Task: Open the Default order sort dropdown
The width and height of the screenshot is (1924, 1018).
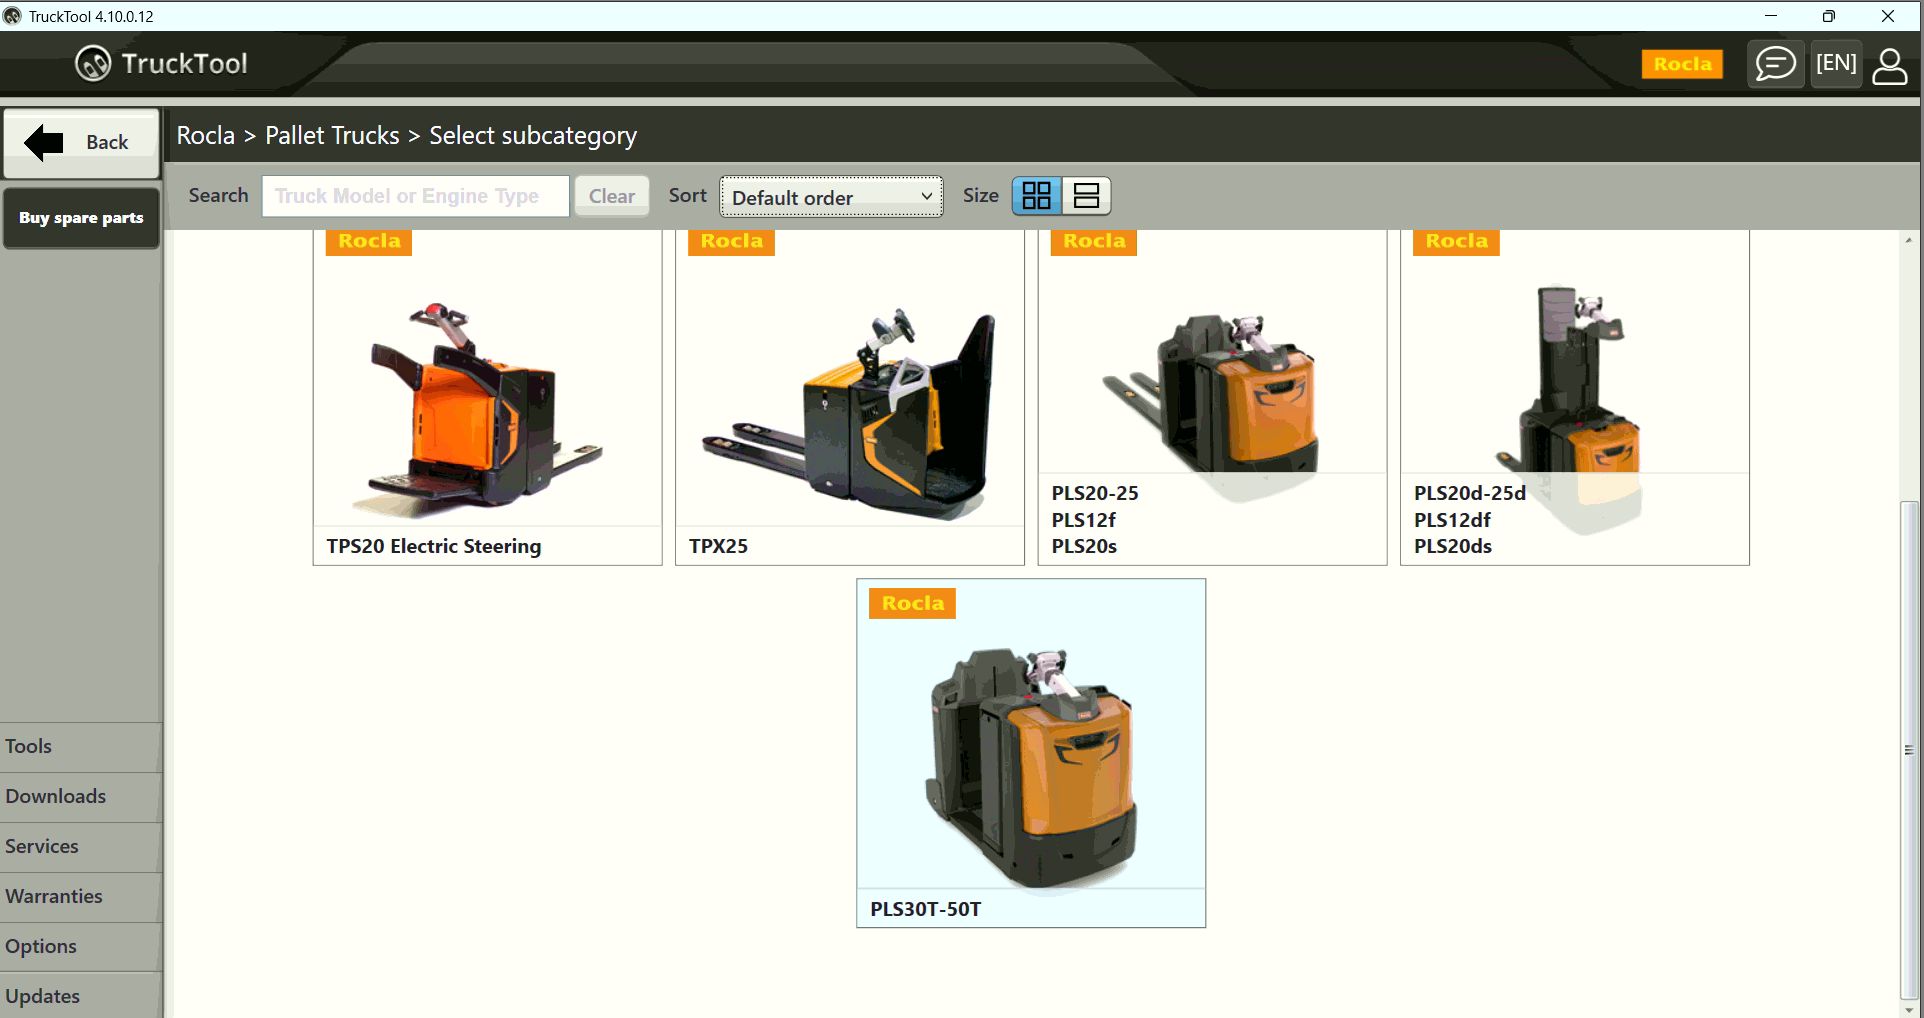Action: [831, 197]
